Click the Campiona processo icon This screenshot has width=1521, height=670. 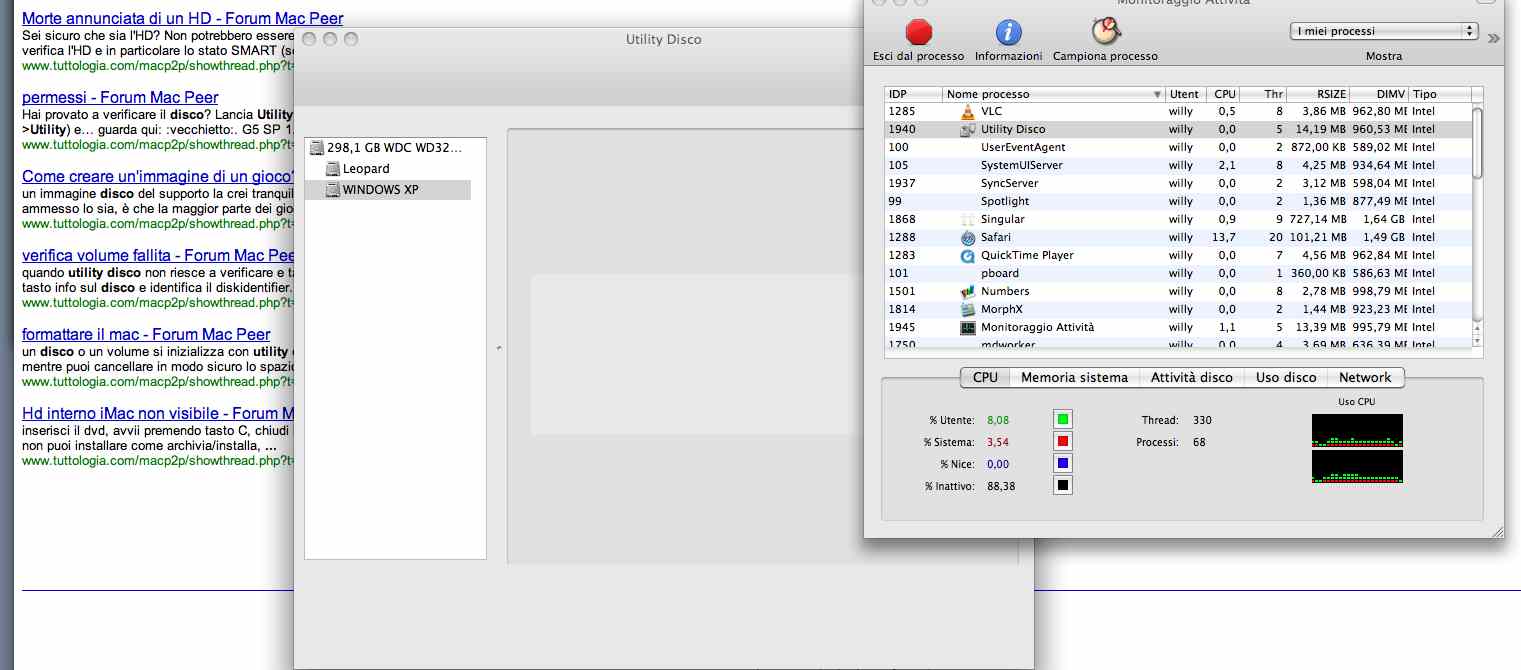pos(1105,32)
